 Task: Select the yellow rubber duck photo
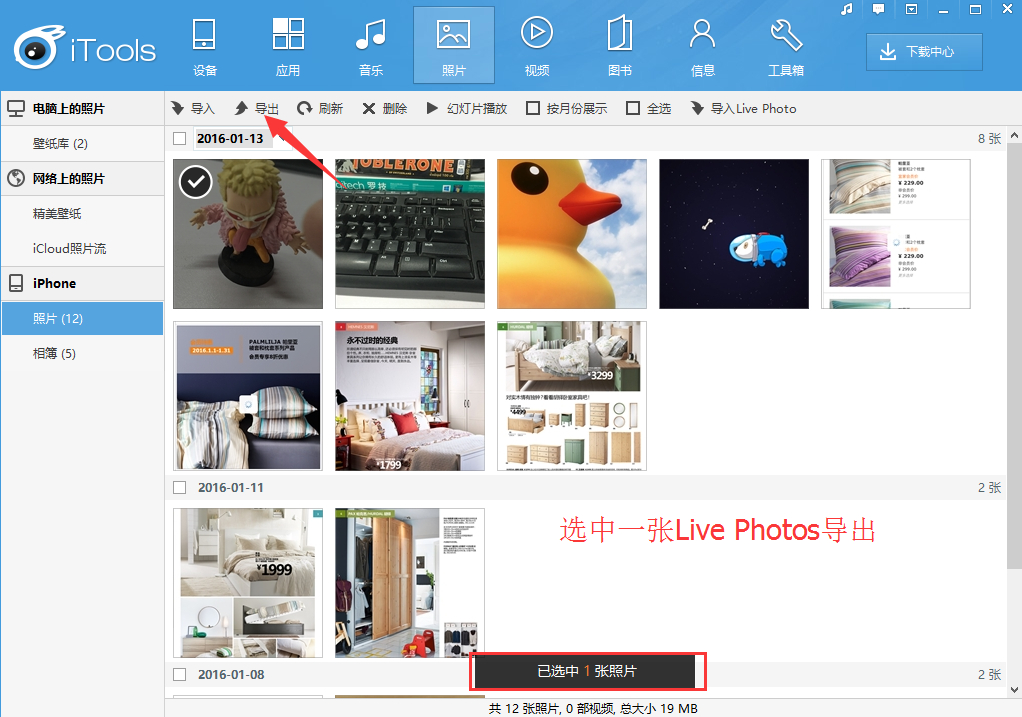click(572, 233)
